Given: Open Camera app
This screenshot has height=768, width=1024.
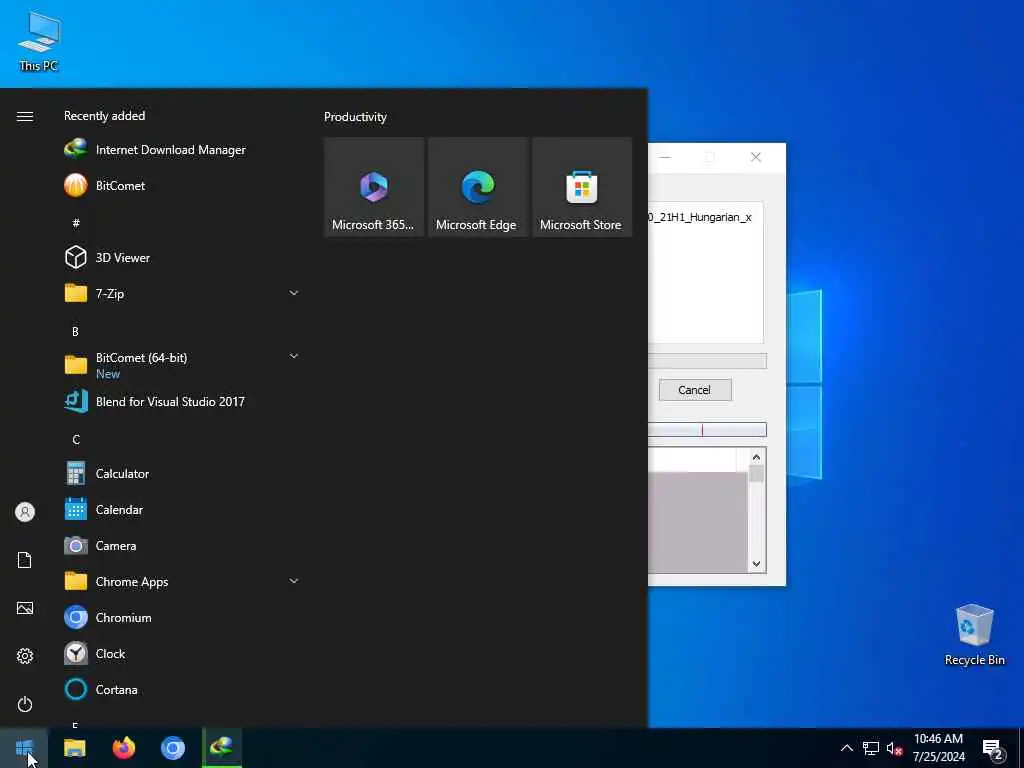Looking at the screenshot, I should point(182,545).
